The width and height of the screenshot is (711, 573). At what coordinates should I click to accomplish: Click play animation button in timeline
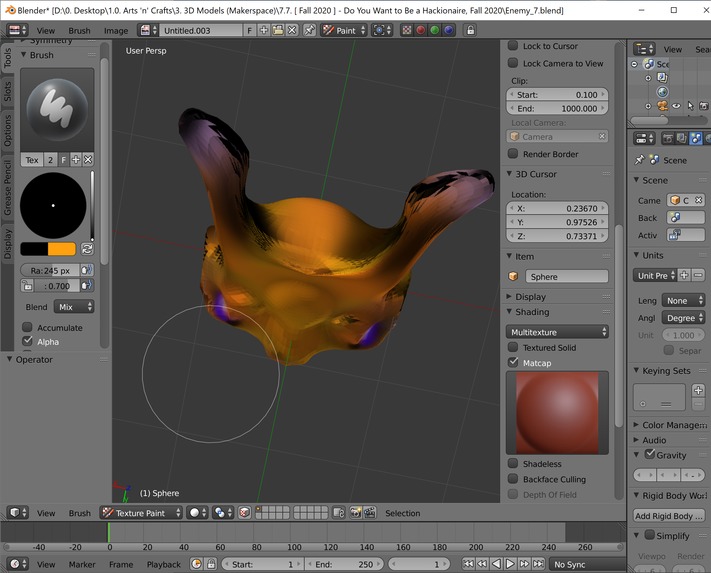tap(510, 564)
